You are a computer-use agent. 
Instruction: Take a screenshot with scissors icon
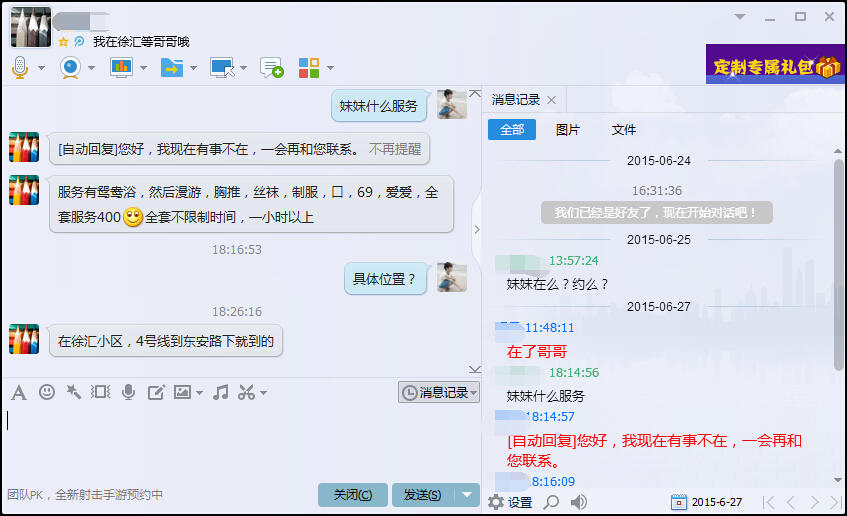(246, 392)
